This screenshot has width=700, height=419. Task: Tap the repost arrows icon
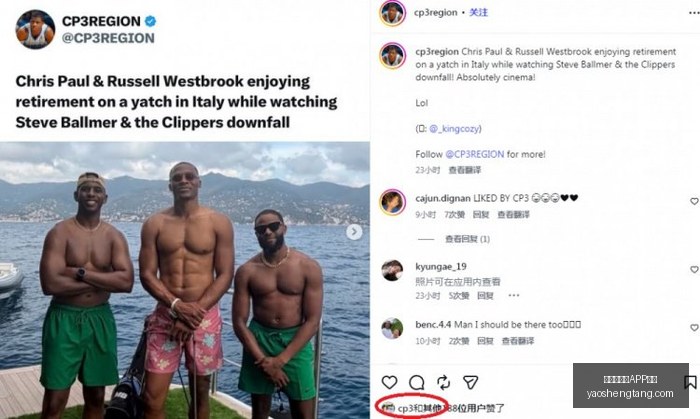(443, 382)
